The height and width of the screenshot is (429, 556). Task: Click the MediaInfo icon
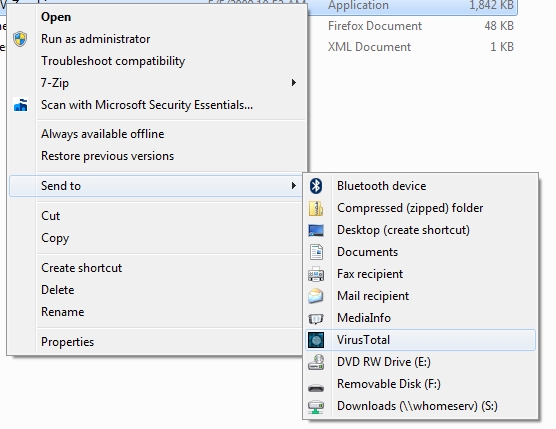point(316,318)
